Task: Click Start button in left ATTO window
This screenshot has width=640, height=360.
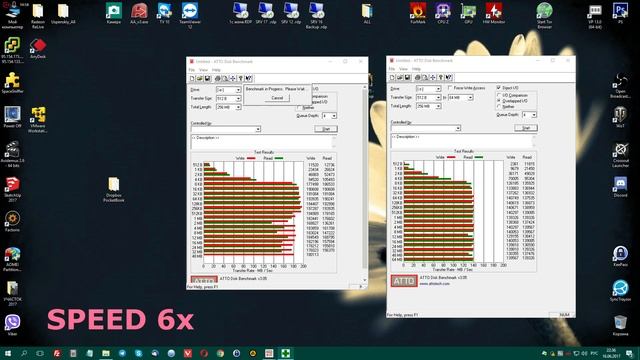Action: pos(326,129)
